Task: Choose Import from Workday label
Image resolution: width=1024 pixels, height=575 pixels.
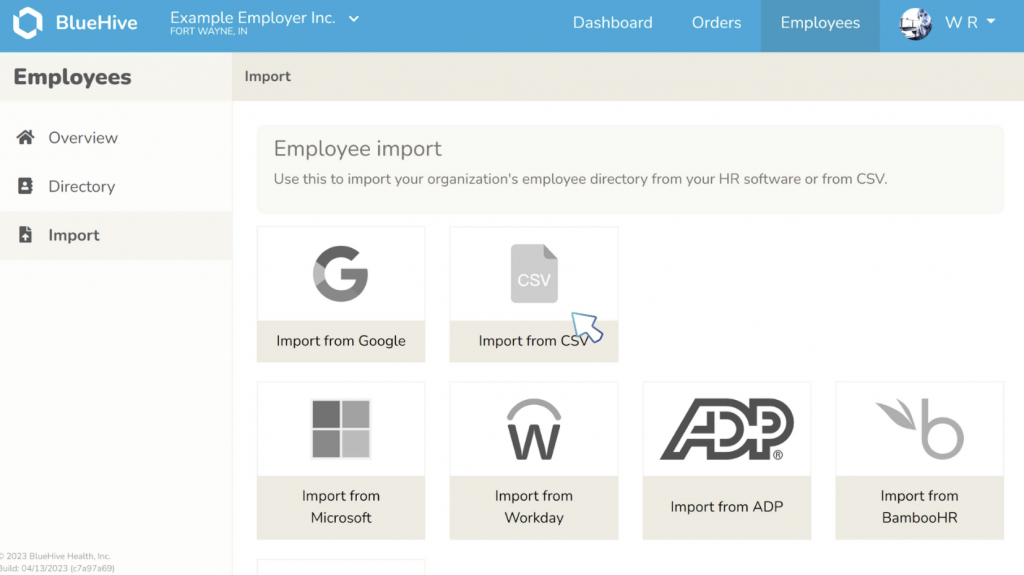Action: (x=534, y=506)
